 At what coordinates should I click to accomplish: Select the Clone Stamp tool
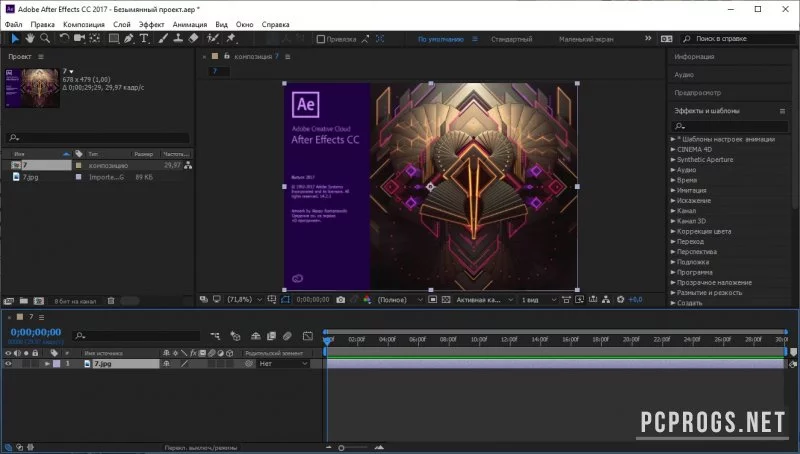178,38
